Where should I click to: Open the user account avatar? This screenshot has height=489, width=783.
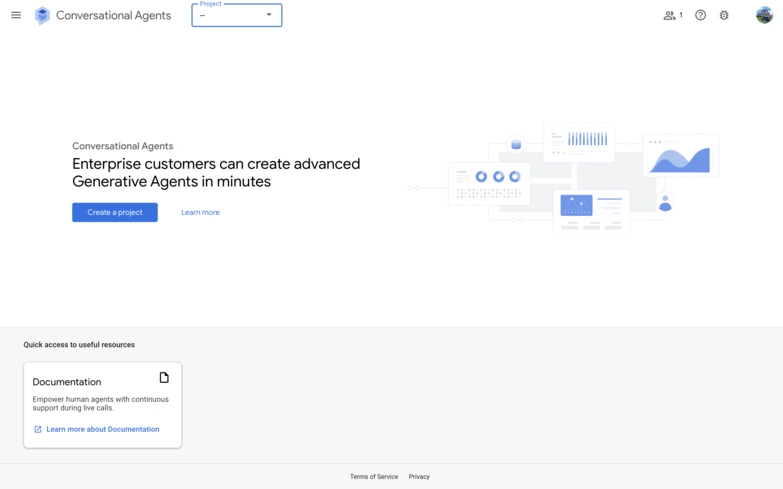[x=764, y=15]
